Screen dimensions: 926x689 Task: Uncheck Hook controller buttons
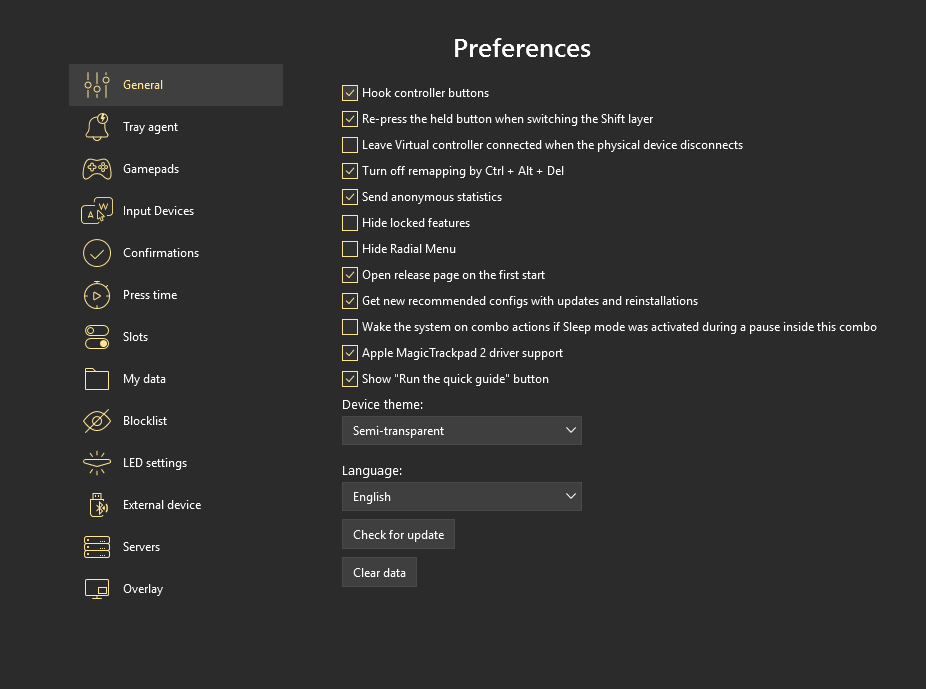pyautogui.click(x=350, y=93)
